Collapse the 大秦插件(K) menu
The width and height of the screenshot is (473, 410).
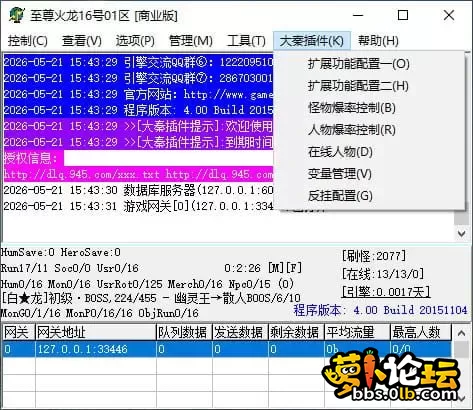pos(312,41)
